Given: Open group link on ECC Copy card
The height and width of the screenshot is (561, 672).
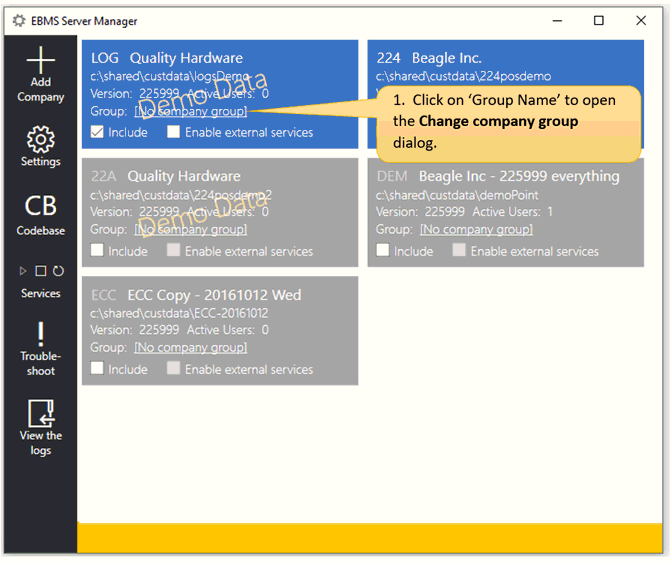Looking at the screenshot, I should click(x=190, y=348).
